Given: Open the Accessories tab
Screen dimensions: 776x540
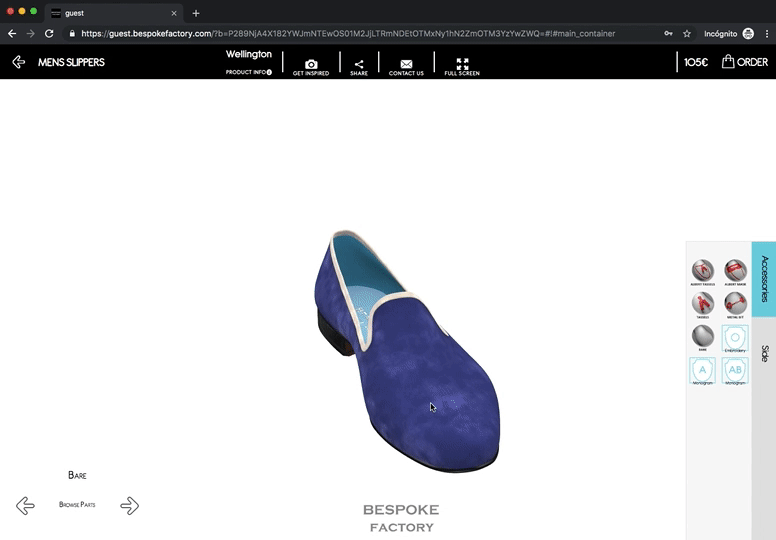Looking at the screenshot, I should [x=764, y=279].
